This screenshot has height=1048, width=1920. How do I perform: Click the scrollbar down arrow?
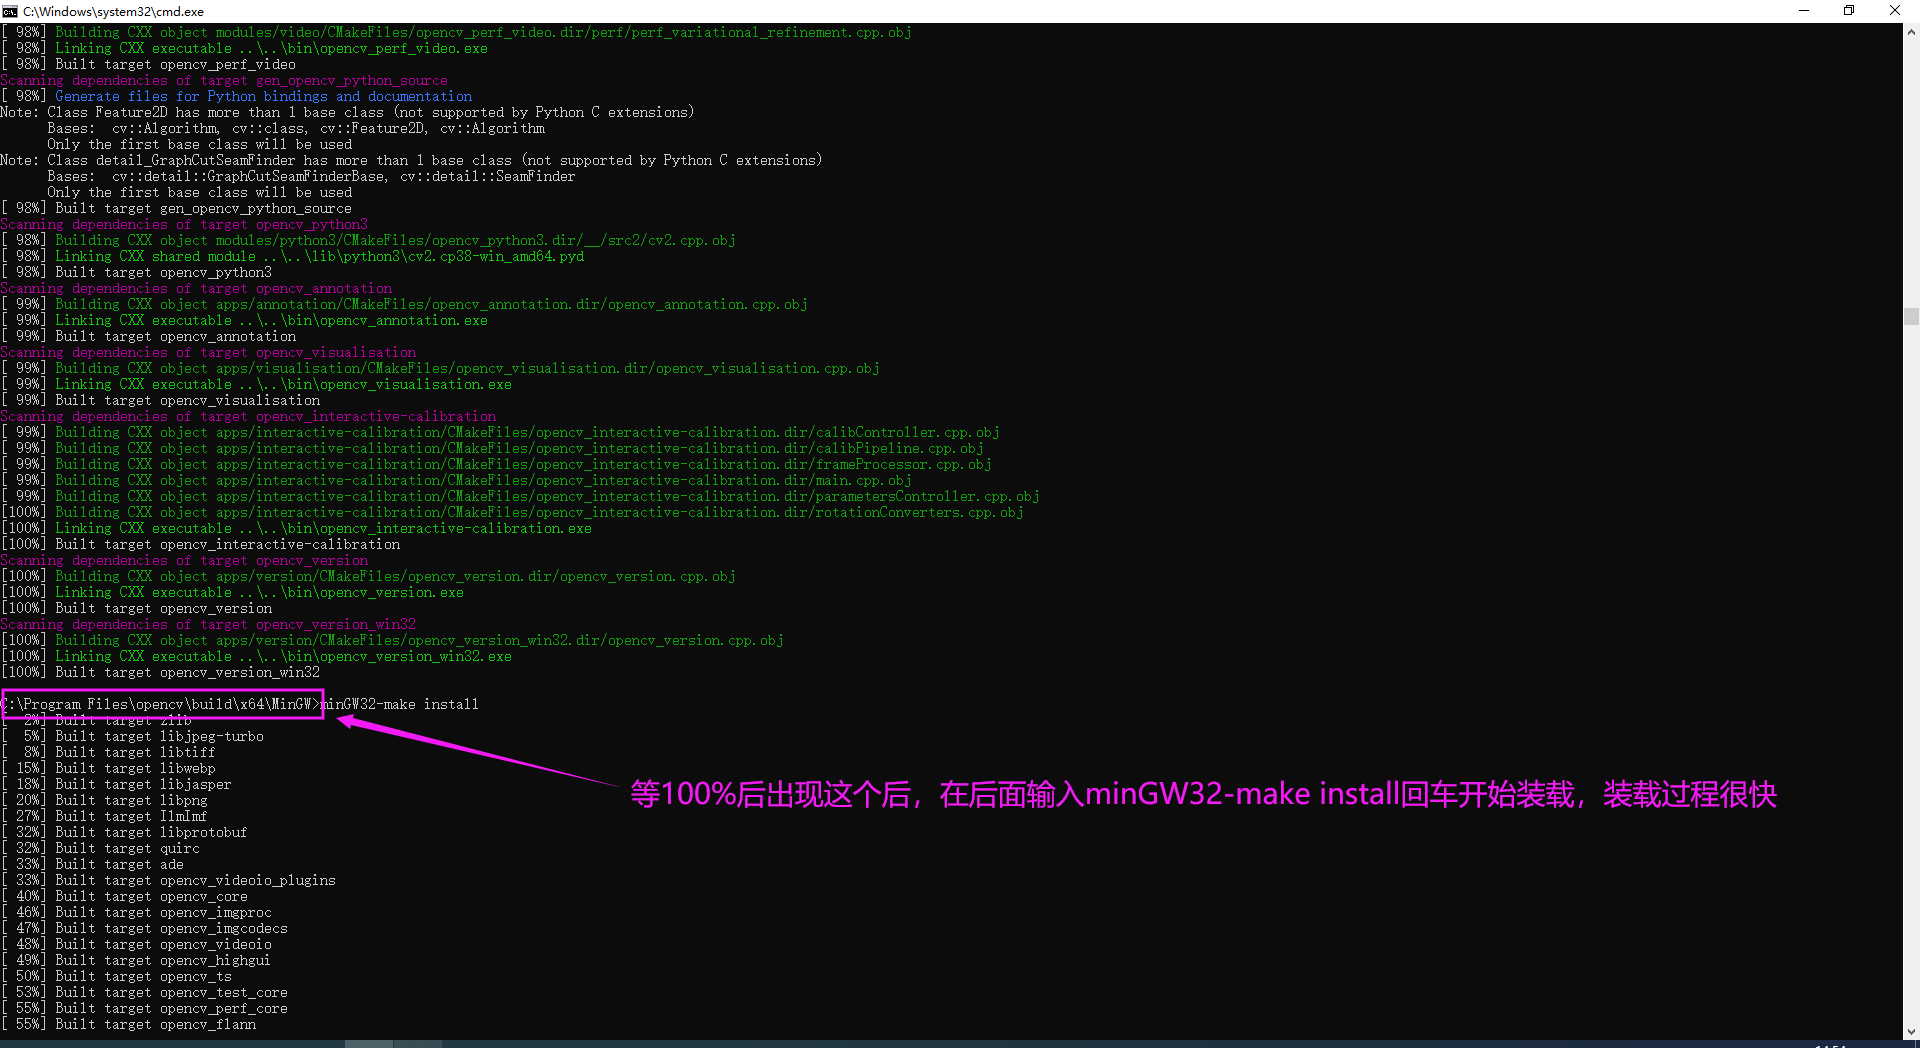1911,1031
